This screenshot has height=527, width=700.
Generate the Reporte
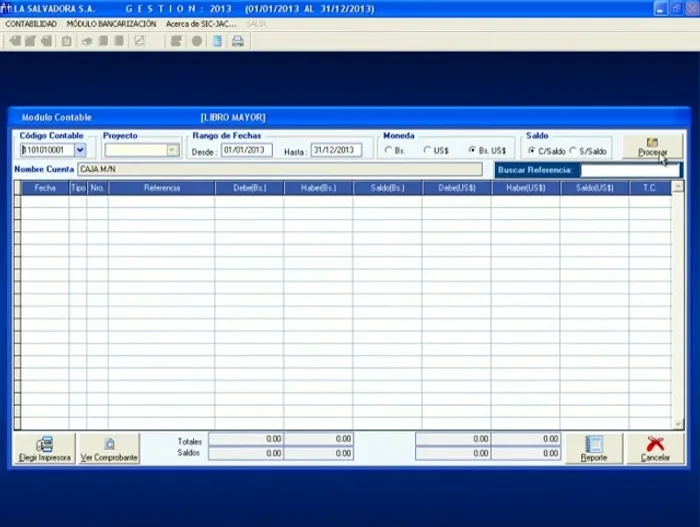[594, 449]
